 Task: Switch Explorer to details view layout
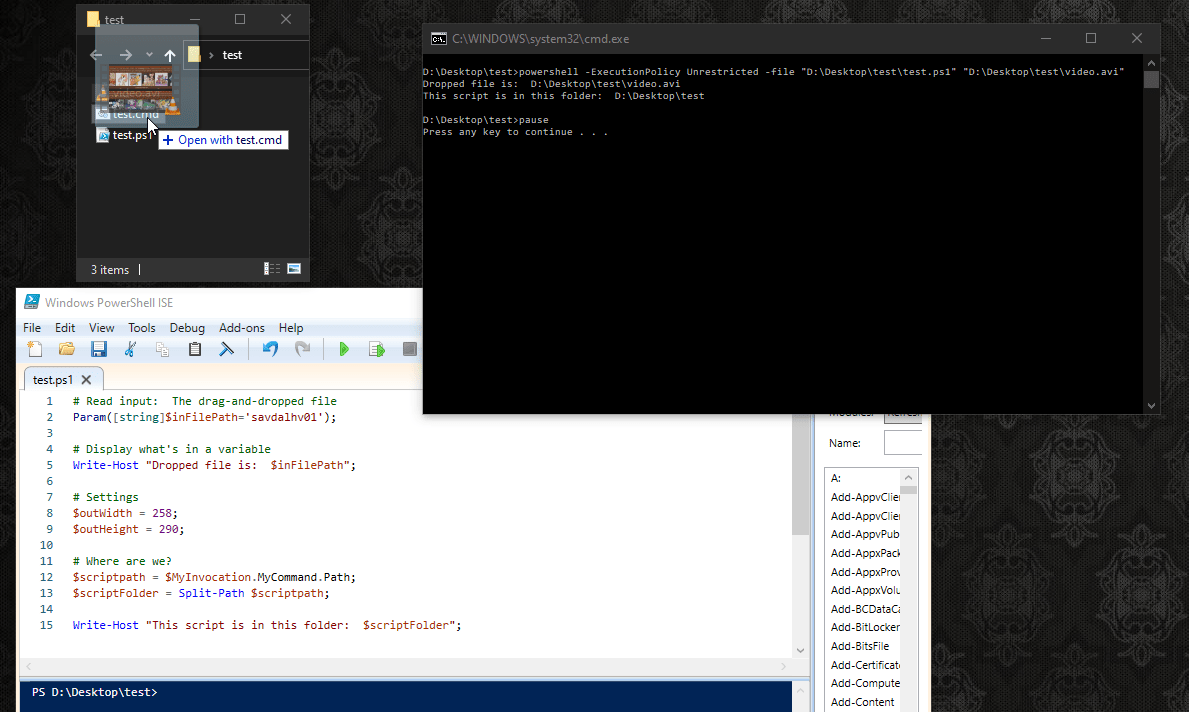coord(272,269)
